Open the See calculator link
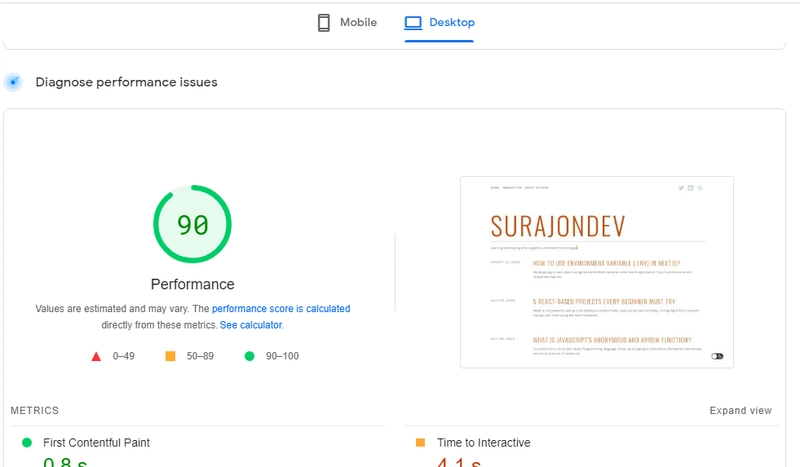The width and height of the screenshot is (800, 467). 251,325
